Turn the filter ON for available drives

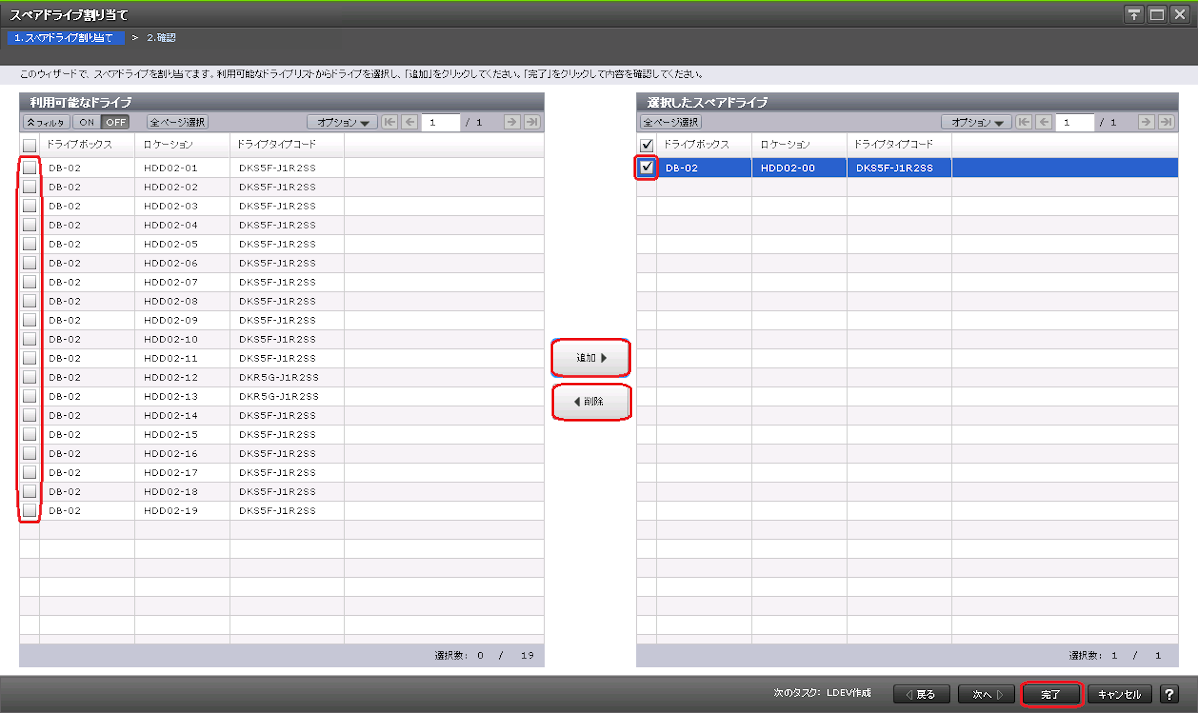86,122
